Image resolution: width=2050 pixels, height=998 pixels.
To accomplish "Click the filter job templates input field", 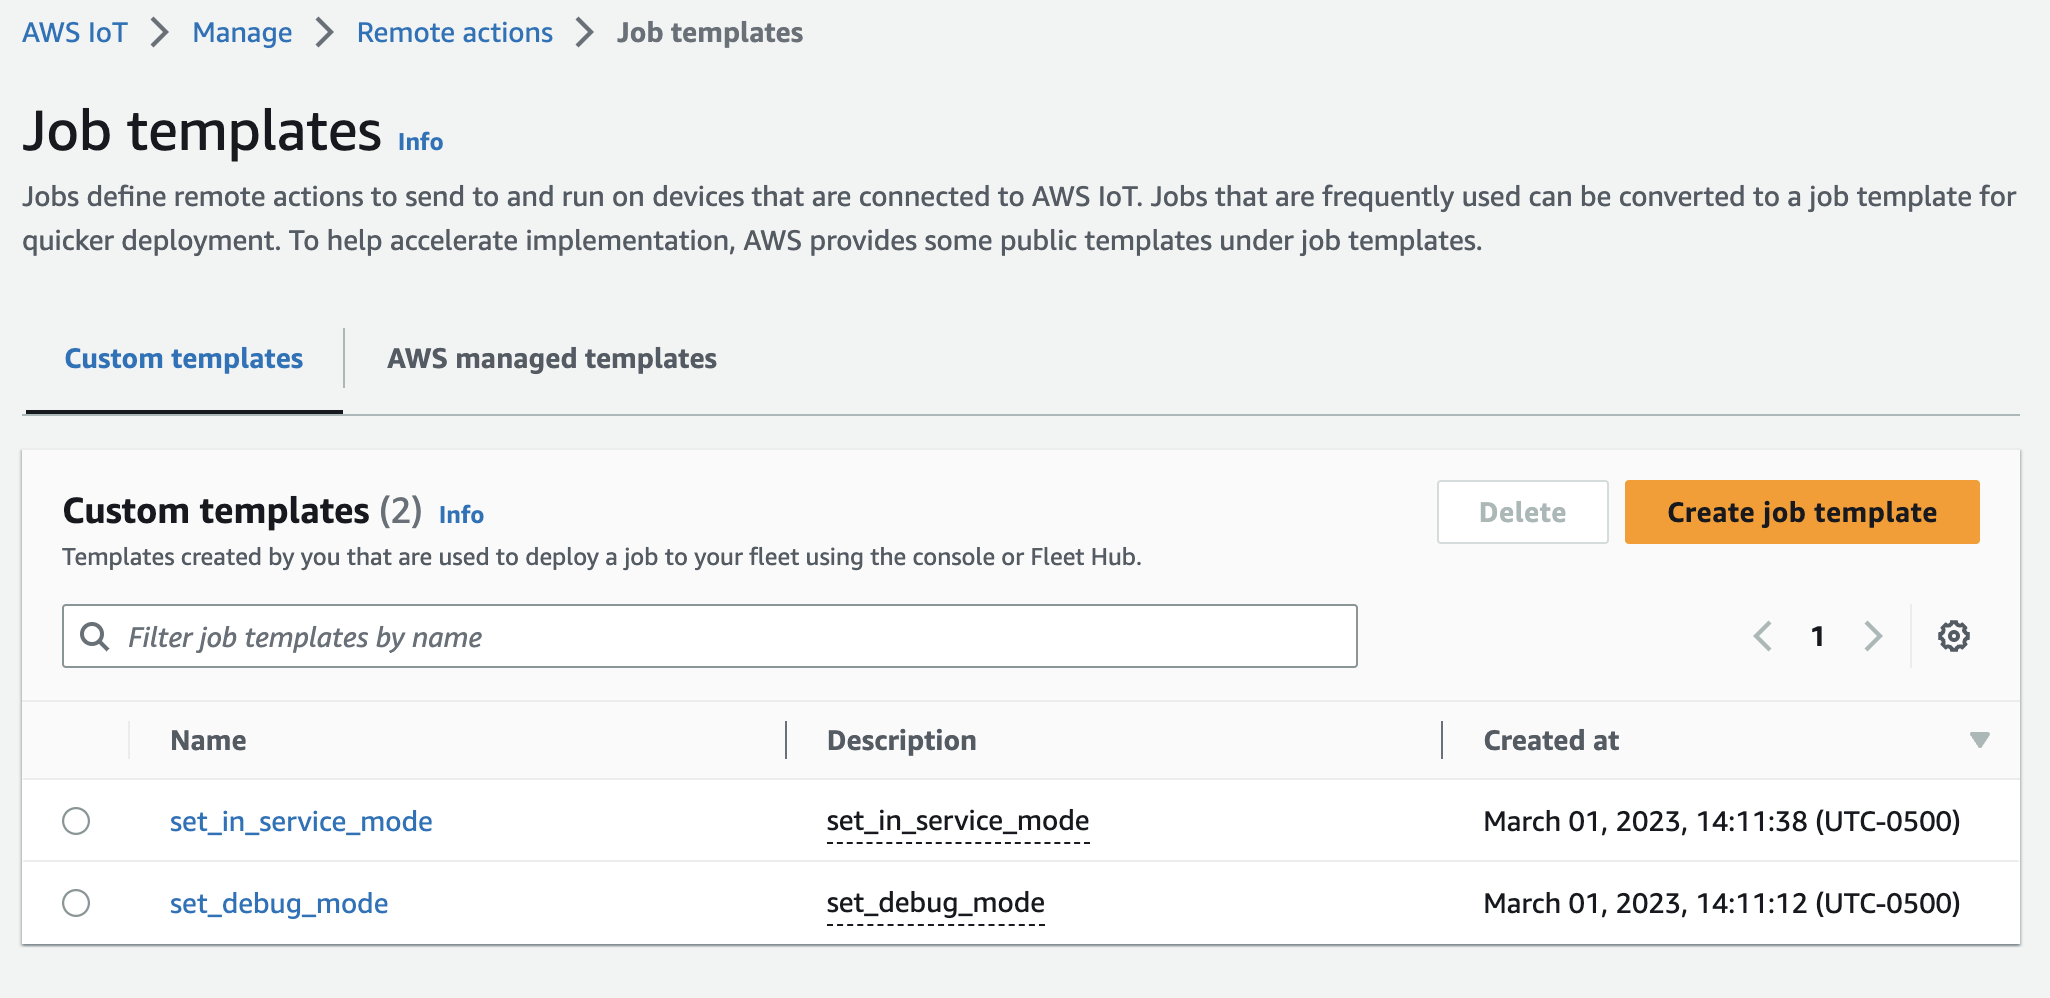I will click(x=700, y=636).
